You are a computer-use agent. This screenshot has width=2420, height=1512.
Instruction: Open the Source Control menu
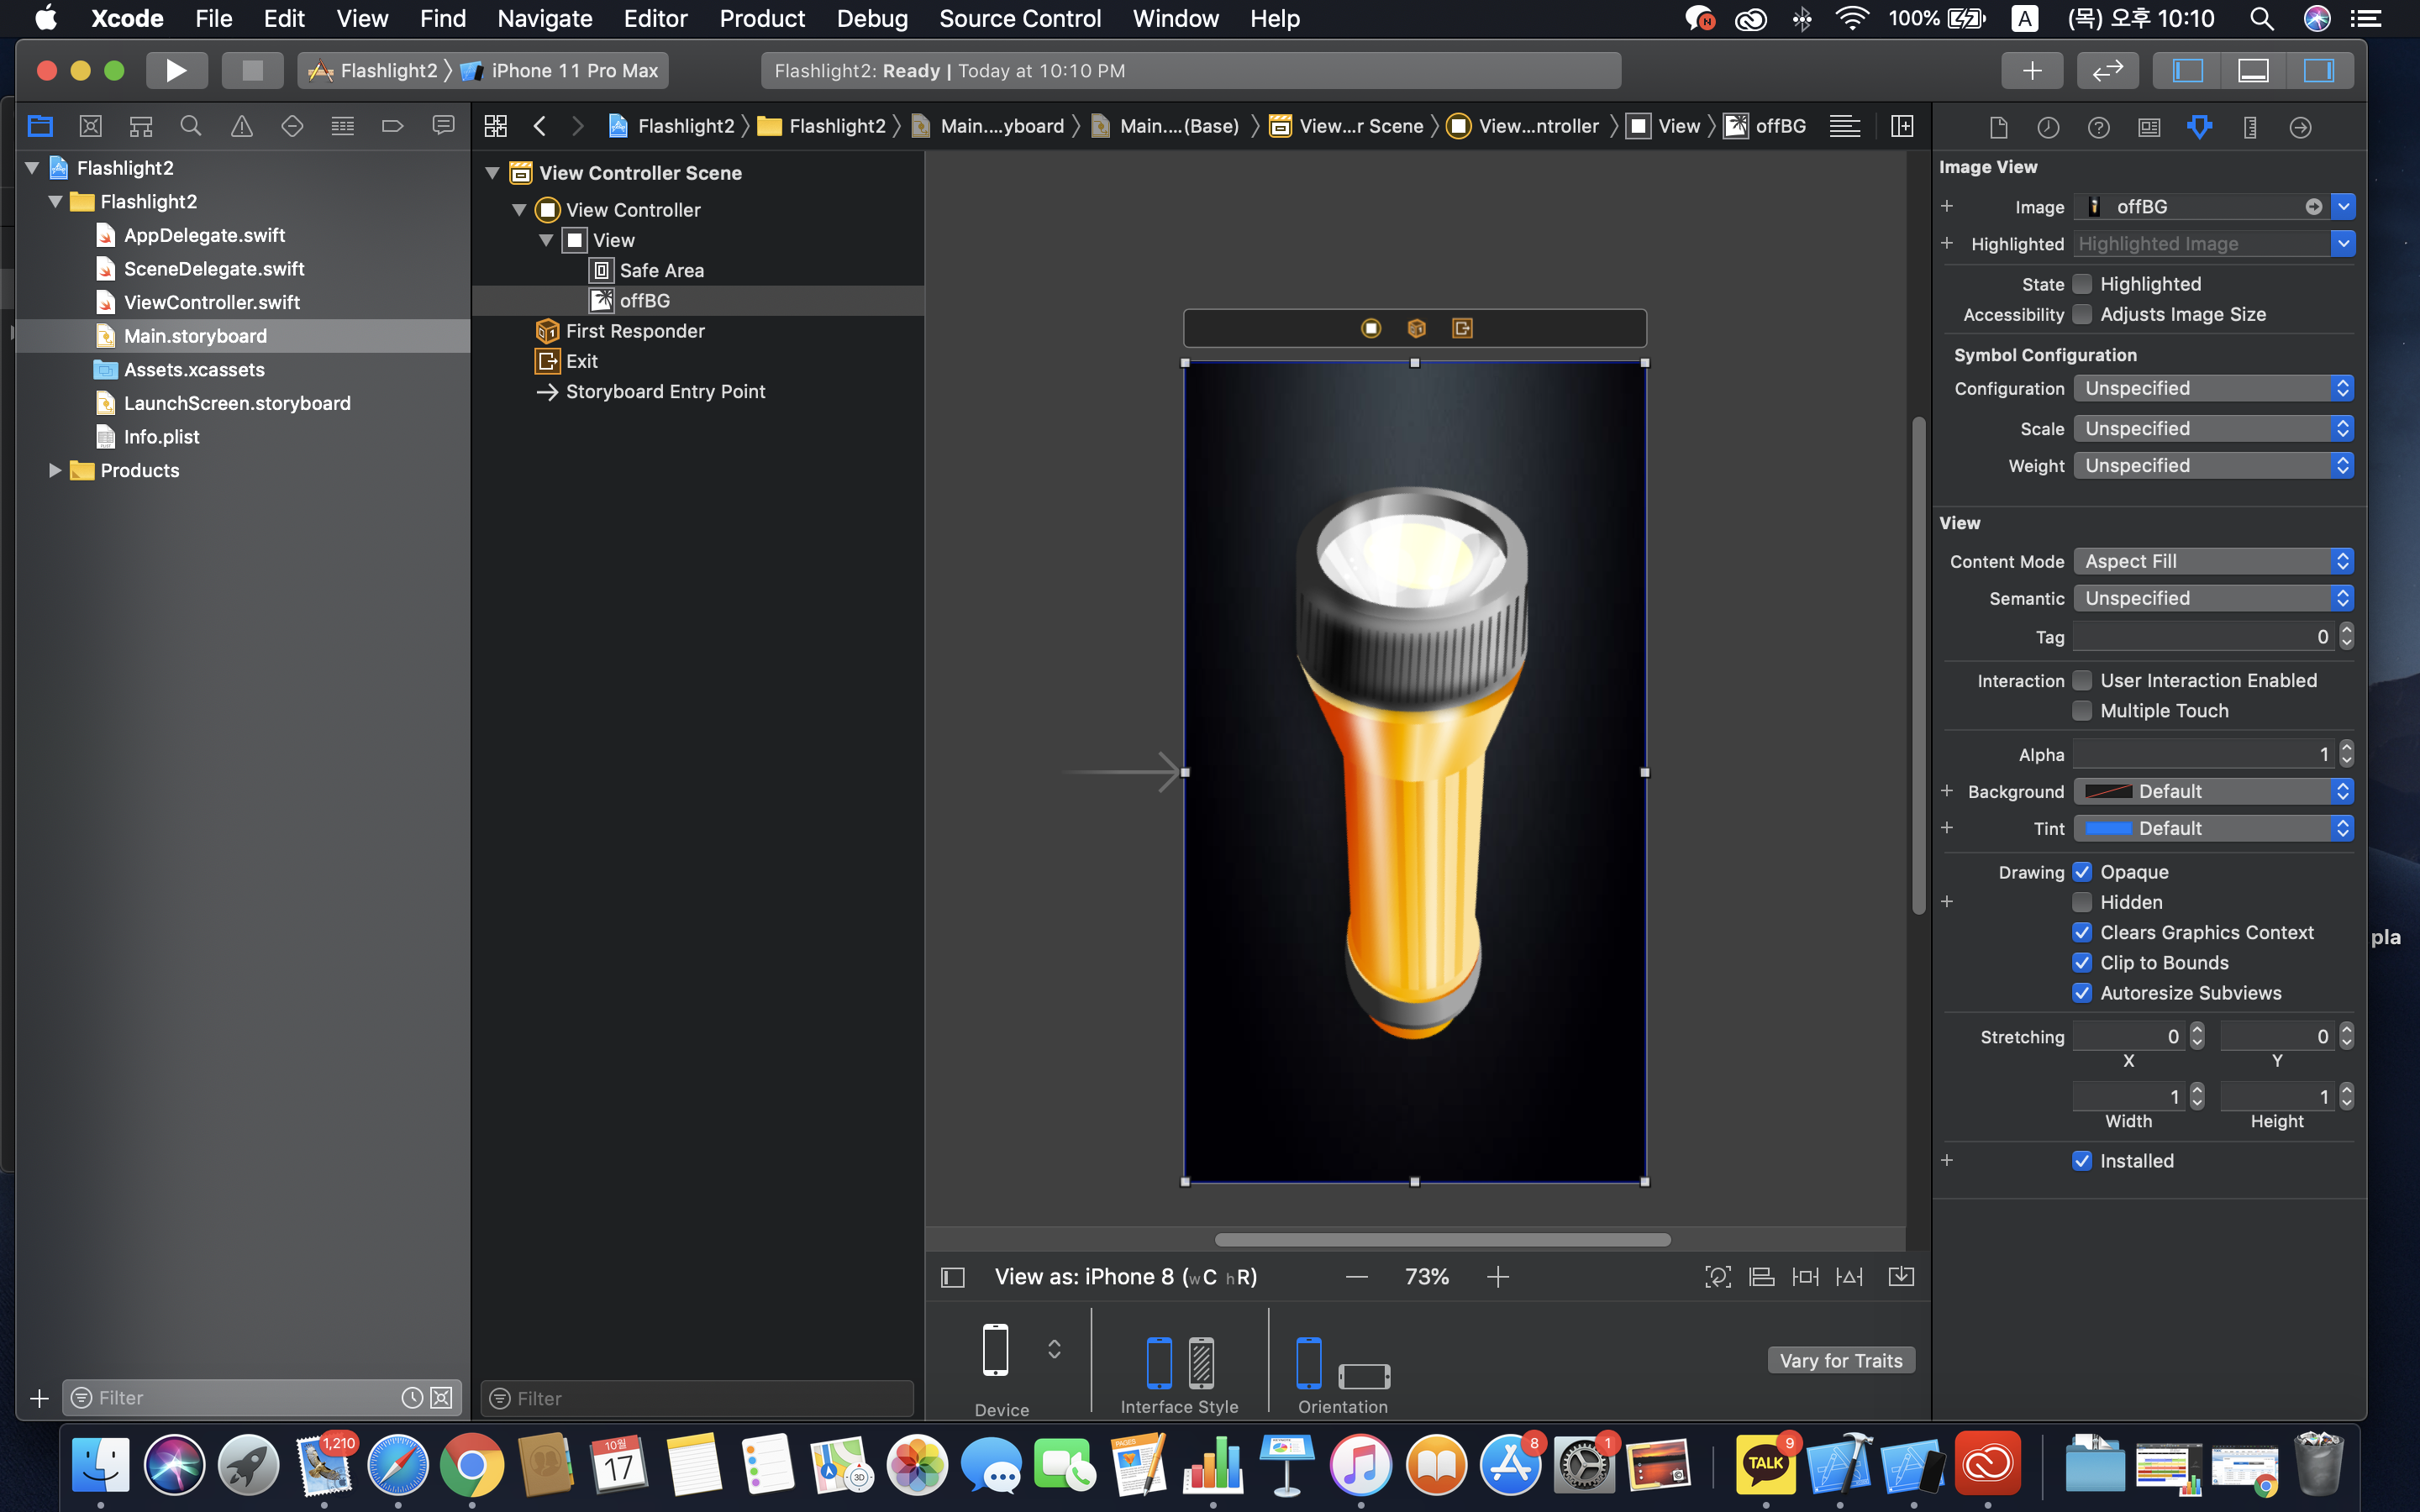pyautogui.click(x=1019, y=18)
